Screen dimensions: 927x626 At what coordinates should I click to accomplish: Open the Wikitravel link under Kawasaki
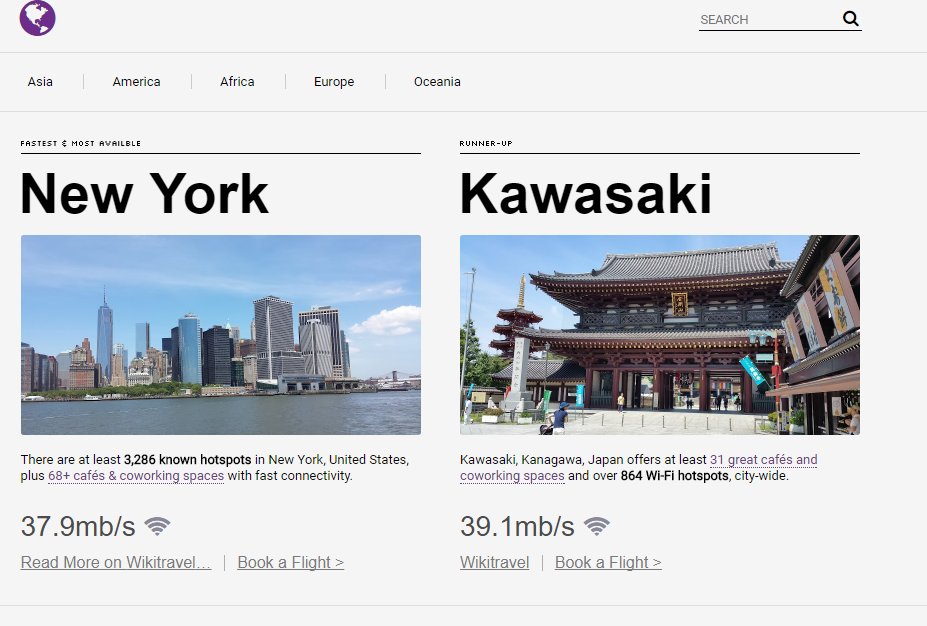494,562
